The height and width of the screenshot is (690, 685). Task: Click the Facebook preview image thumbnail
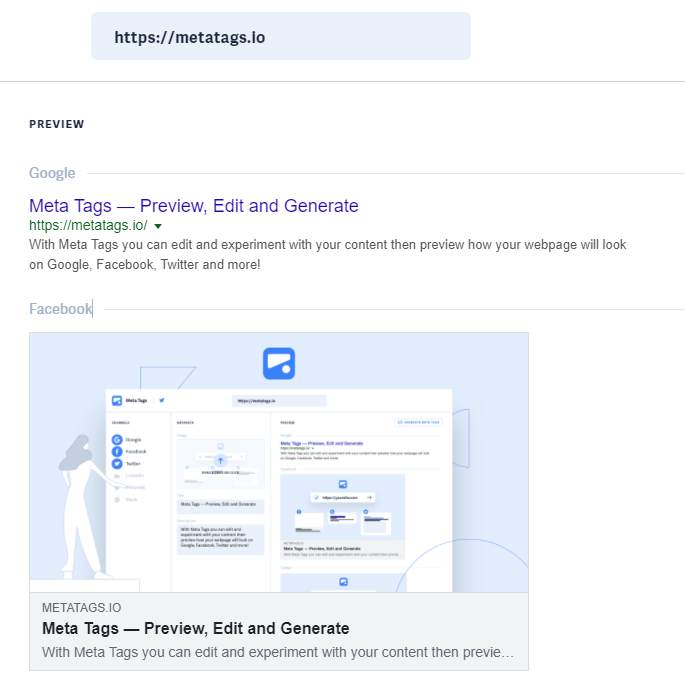pos(279,462)
